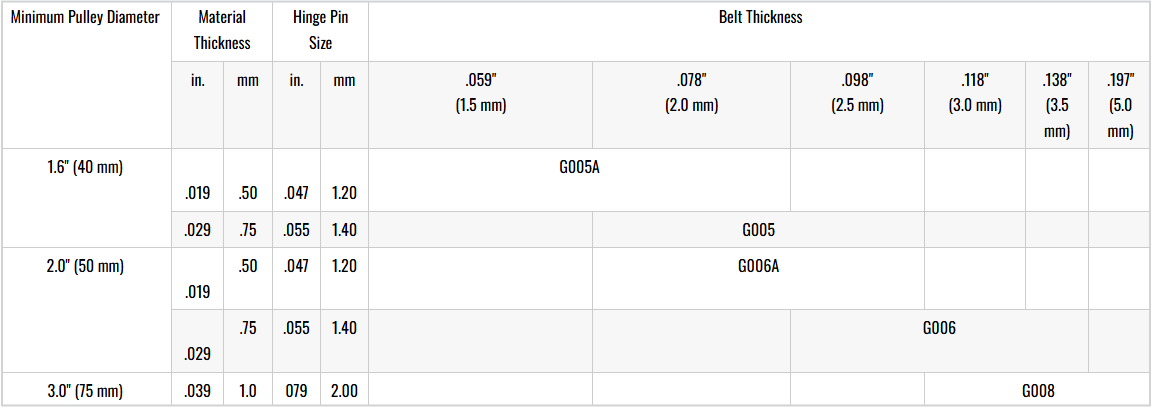Select the 2.0" (50 mm) pulley row label

(85, 267)
